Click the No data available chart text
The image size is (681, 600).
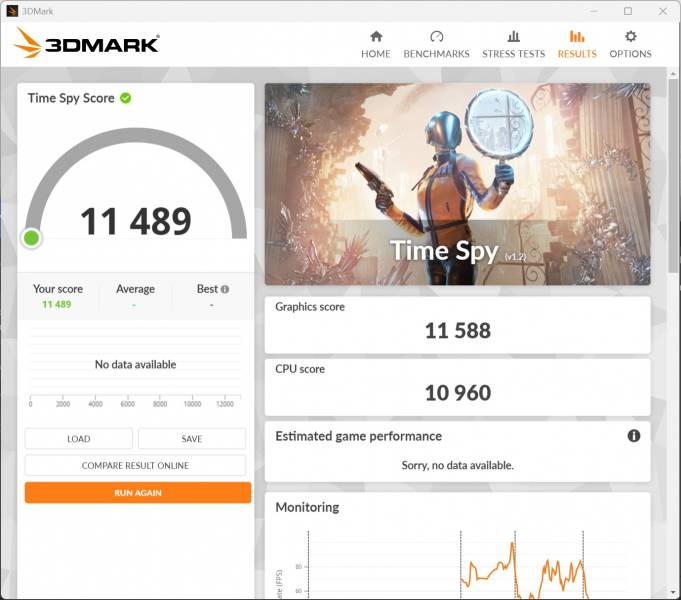point(136,365)
